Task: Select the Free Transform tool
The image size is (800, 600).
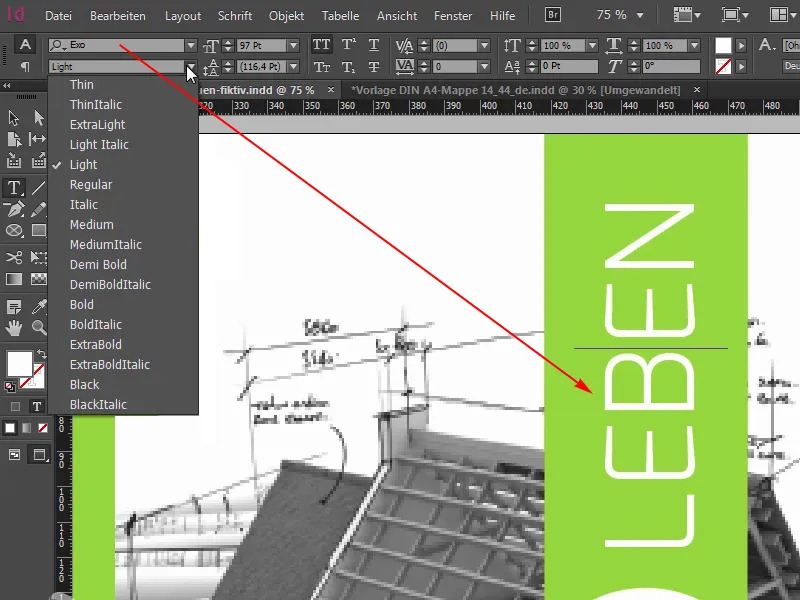Action: pyautogui.click(x=39, y=257)
